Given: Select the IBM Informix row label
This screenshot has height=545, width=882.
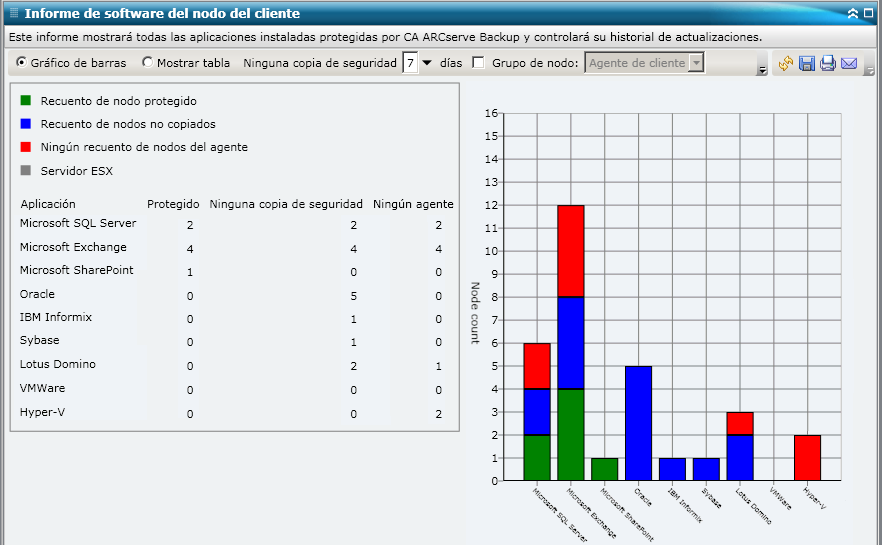Looking at the screenshot, I should pos(56,317).
